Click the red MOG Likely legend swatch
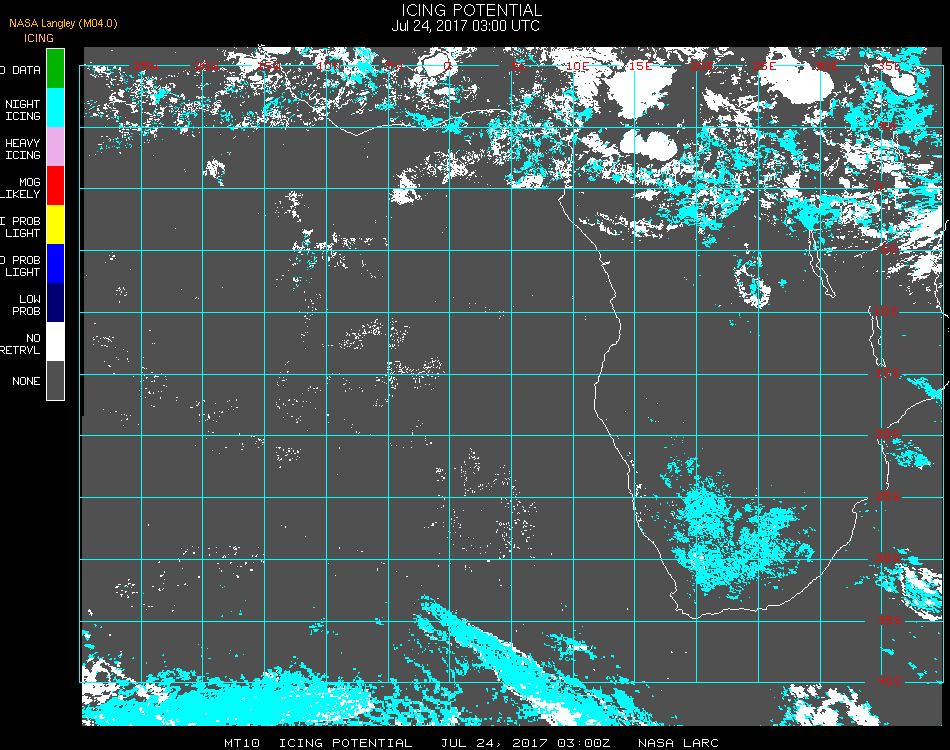Screen dimensions: 950x750 [55, 185]
